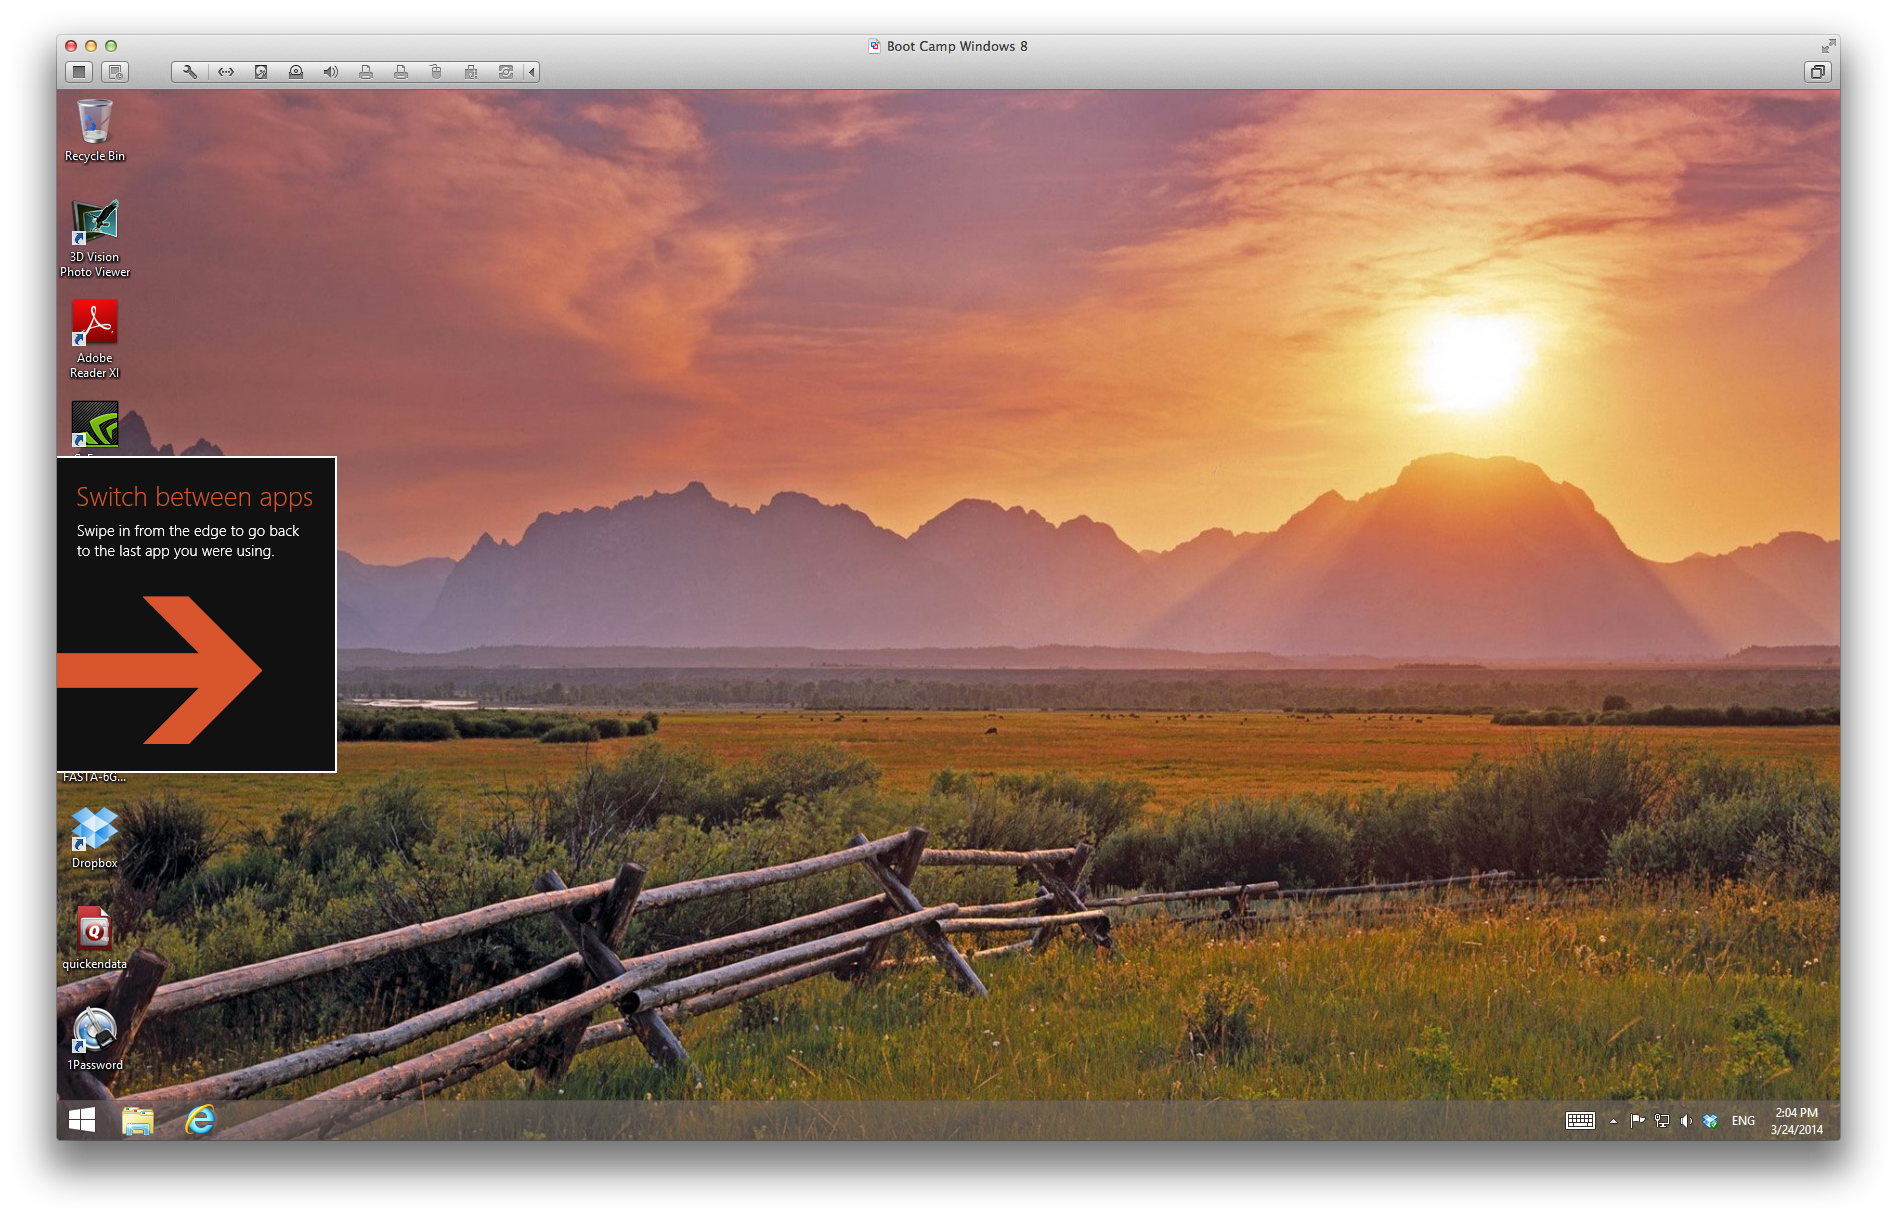Select the Dropbox desktop shortcut
Screen dimensions: 1897x1219
[95, 838]
